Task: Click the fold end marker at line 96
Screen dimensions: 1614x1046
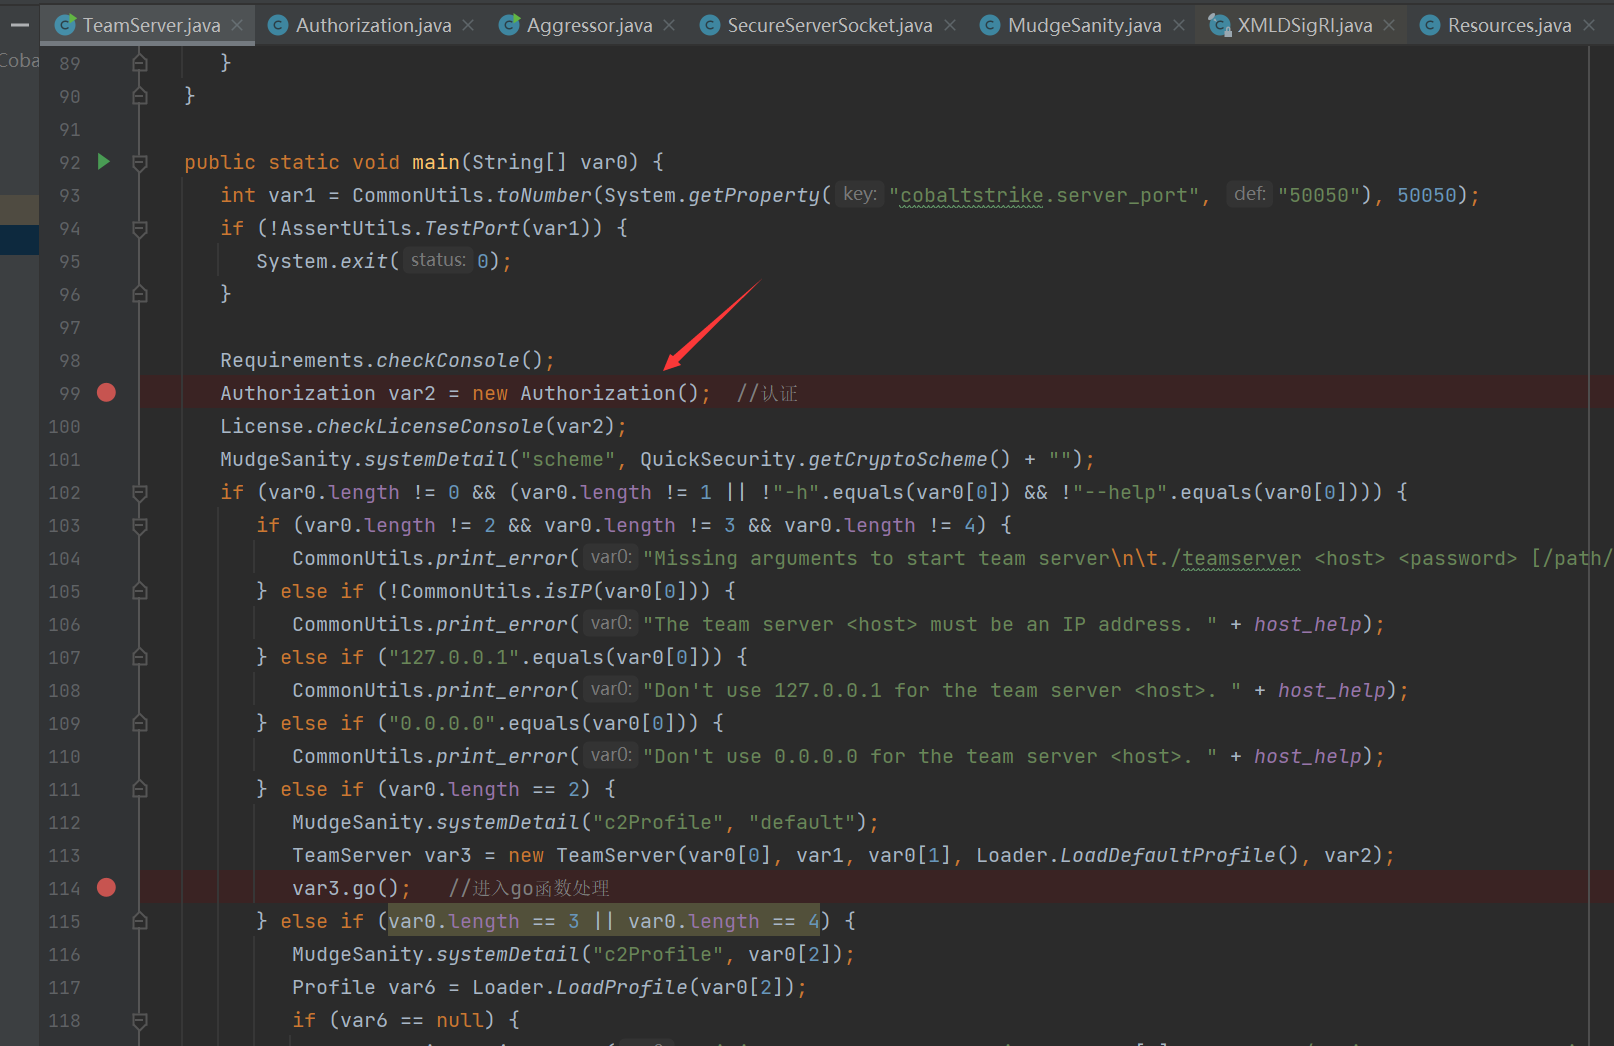Action: pos(140,294)
